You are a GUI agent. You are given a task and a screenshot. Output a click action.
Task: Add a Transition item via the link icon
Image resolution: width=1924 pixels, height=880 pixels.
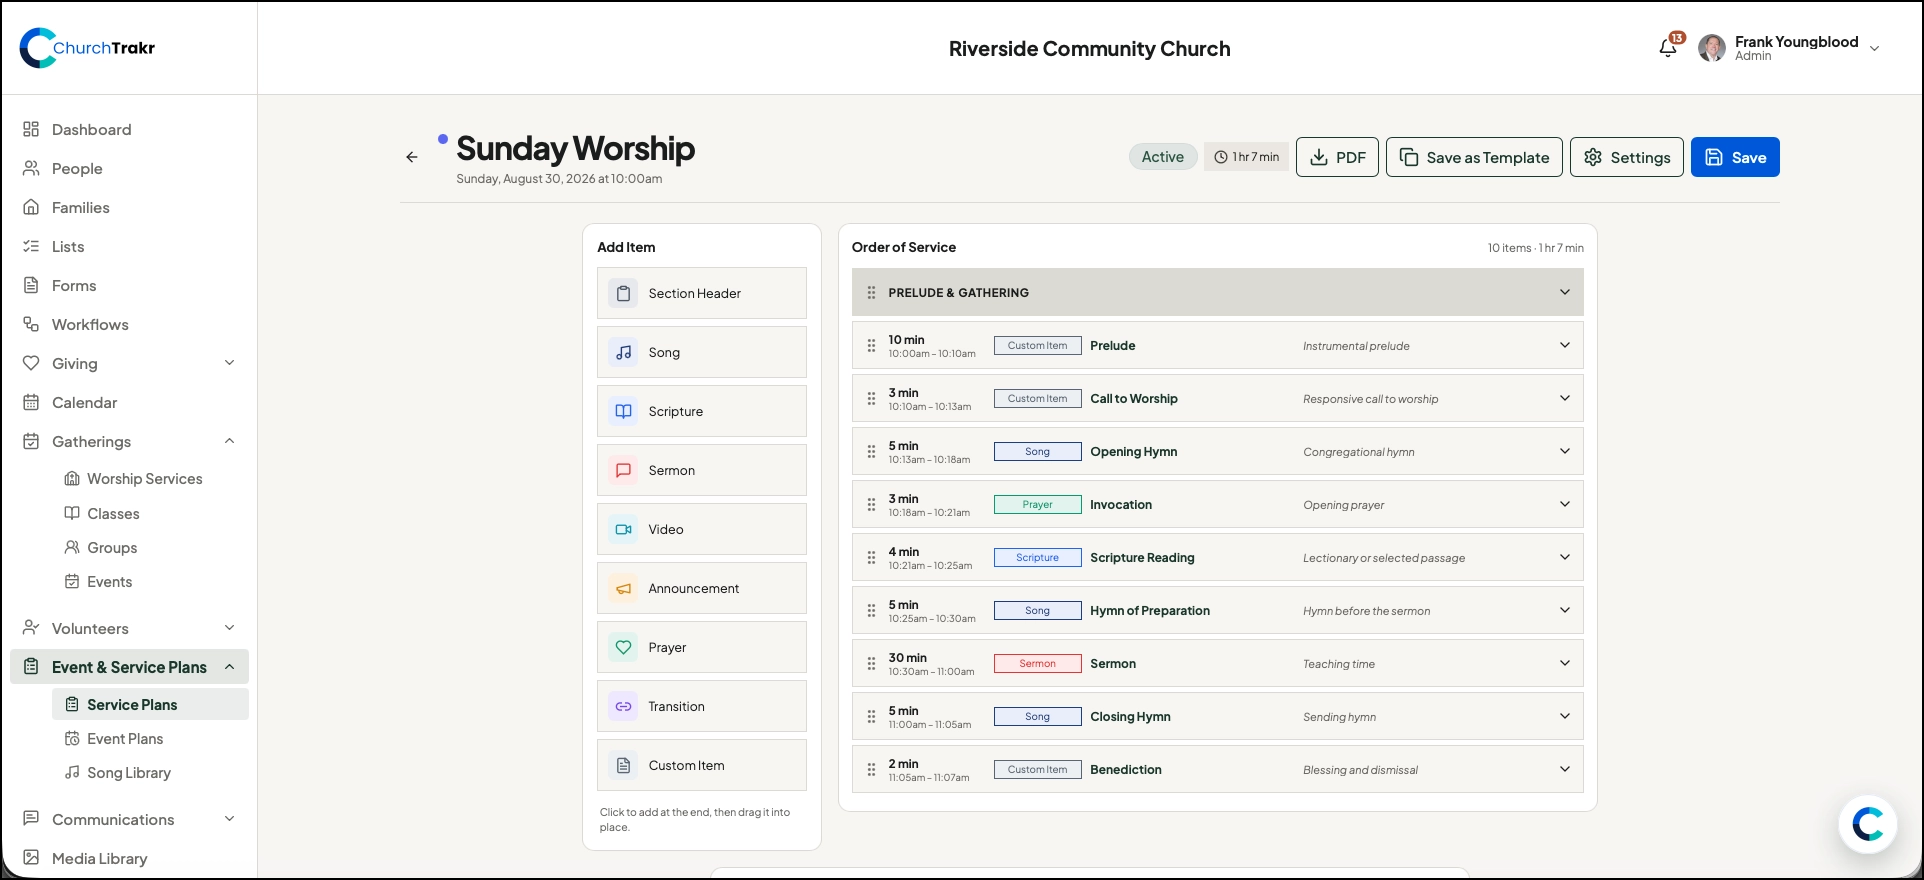pyautogui.click(x=624, y=706)
